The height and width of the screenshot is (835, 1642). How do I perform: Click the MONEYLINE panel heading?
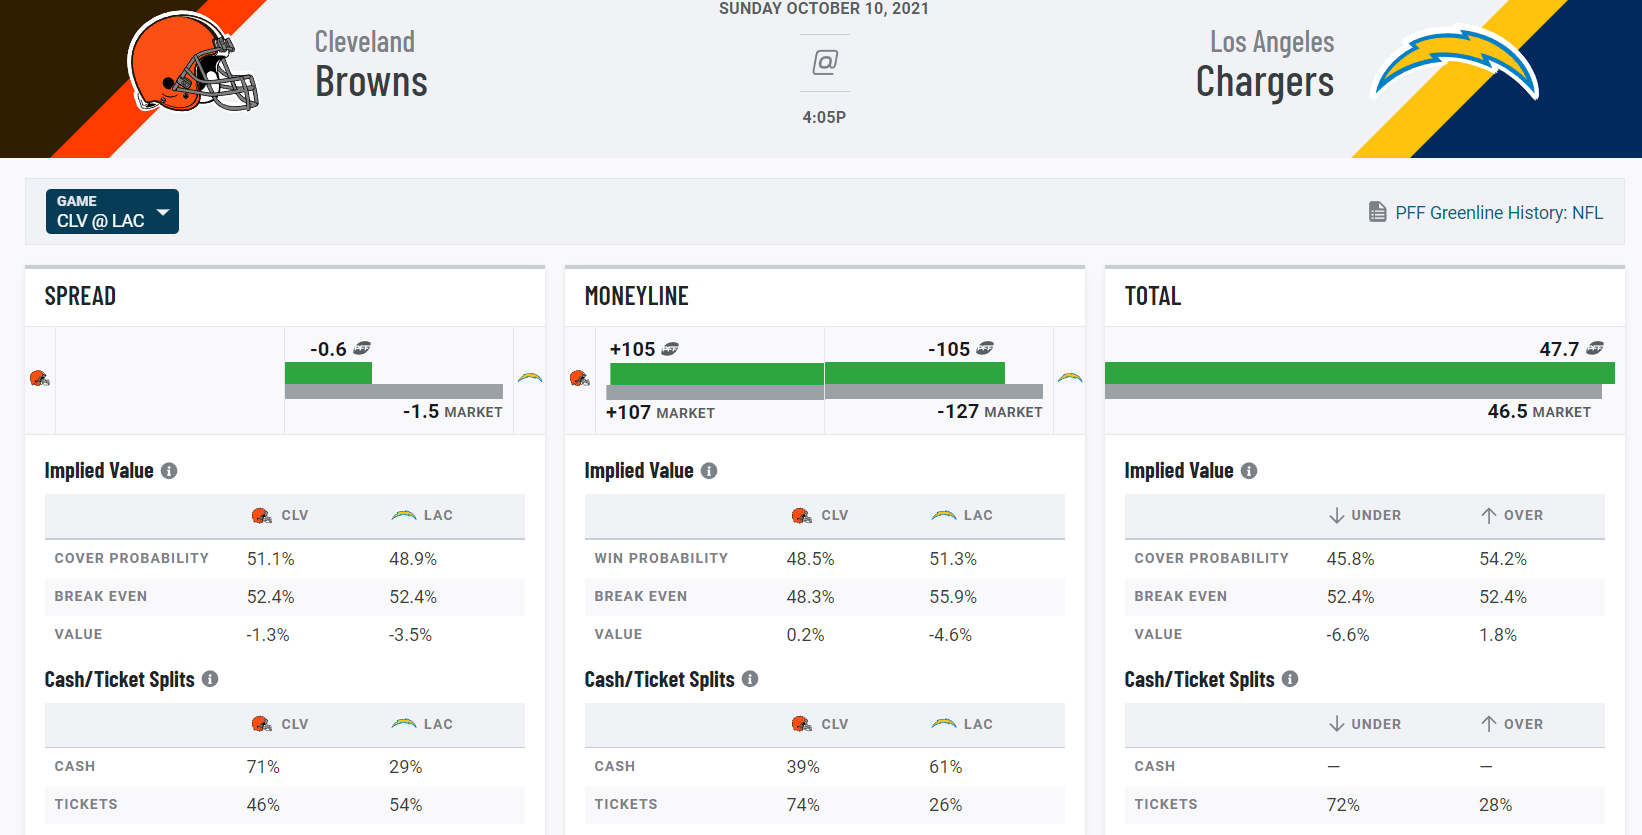pos(637,296)
